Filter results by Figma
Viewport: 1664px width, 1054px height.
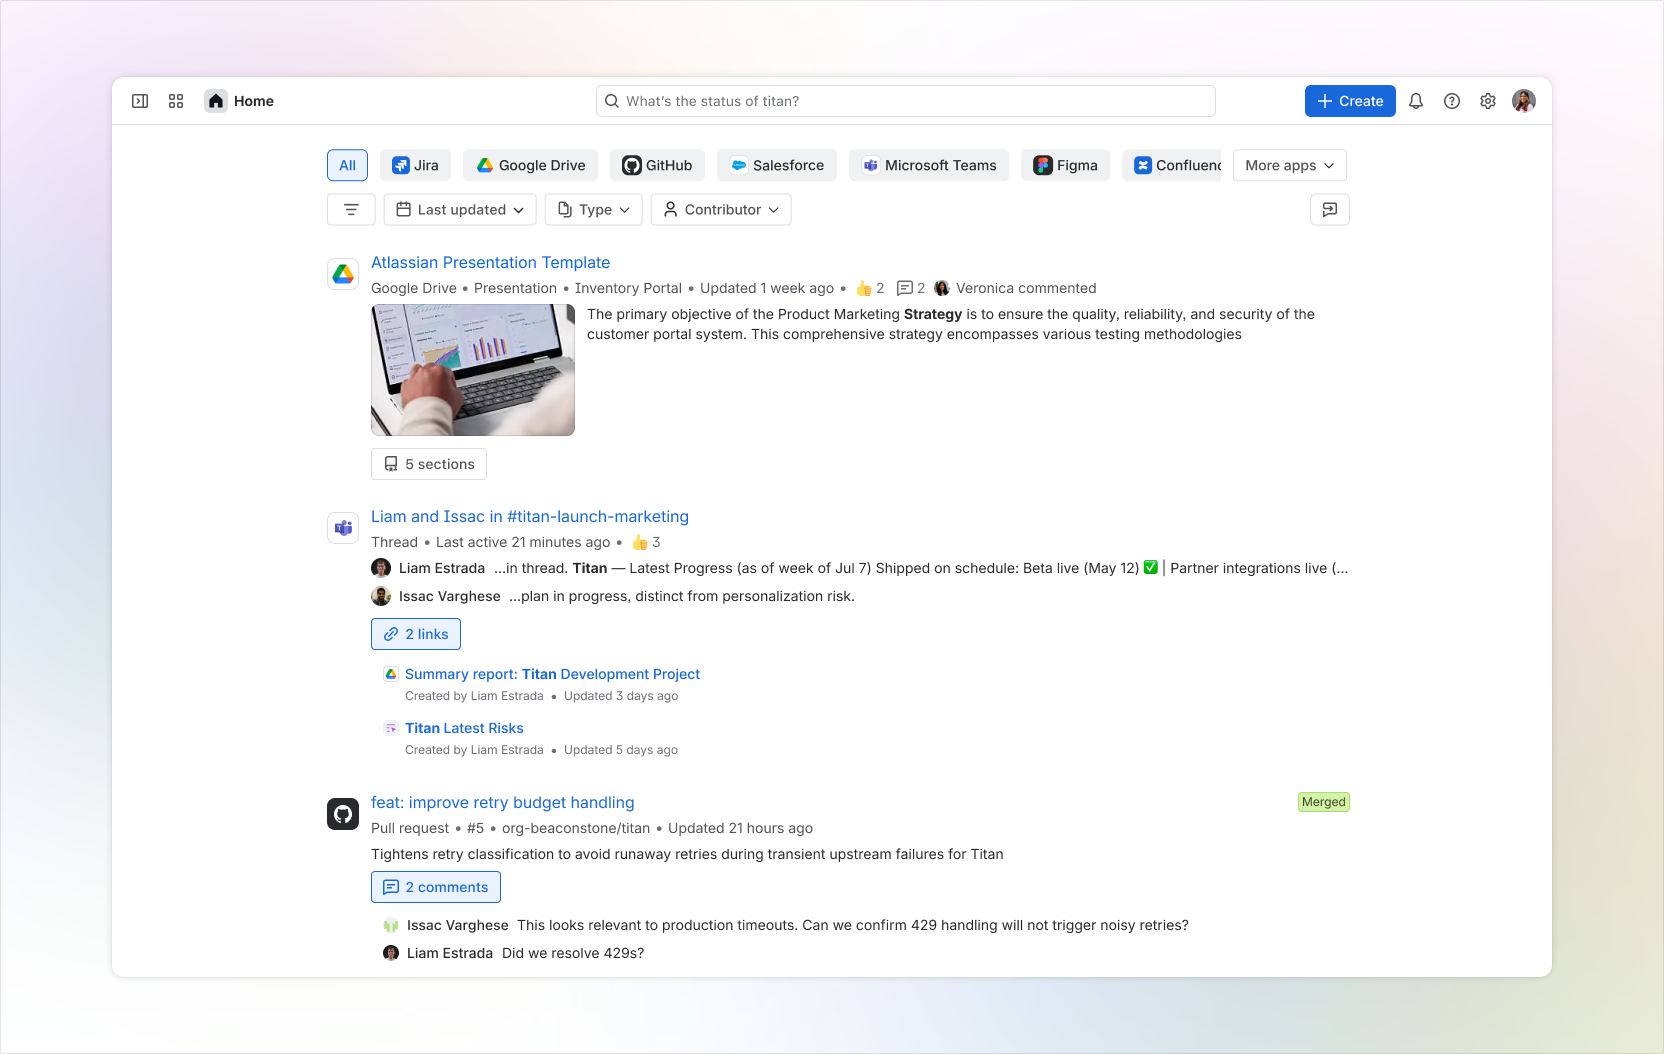point(1065,165)
